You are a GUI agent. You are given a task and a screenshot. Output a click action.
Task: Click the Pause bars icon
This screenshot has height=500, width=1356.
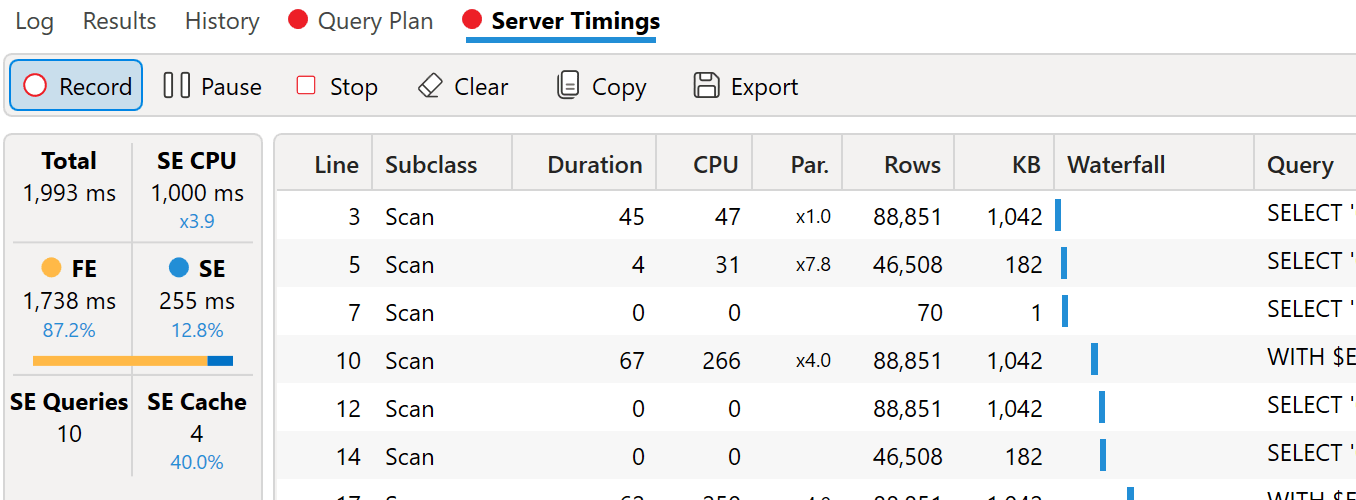coord(177,85)
